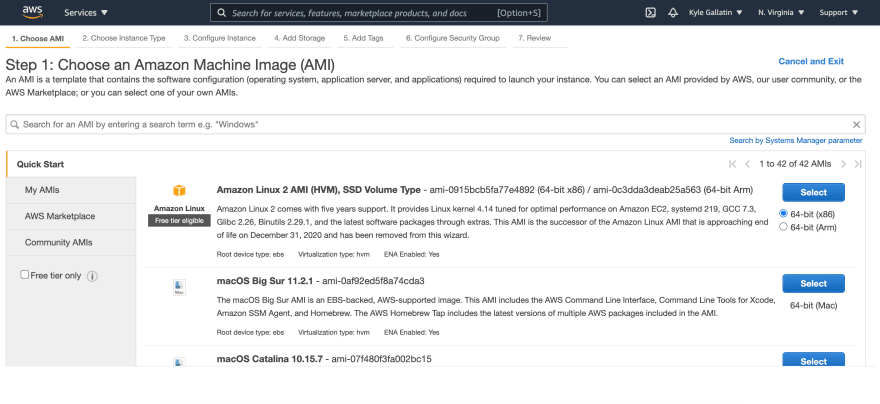The width and height of the screenshot is (880, 404).
Task: Click the Free tier only info icon
Action: click(x=93, y=276)
